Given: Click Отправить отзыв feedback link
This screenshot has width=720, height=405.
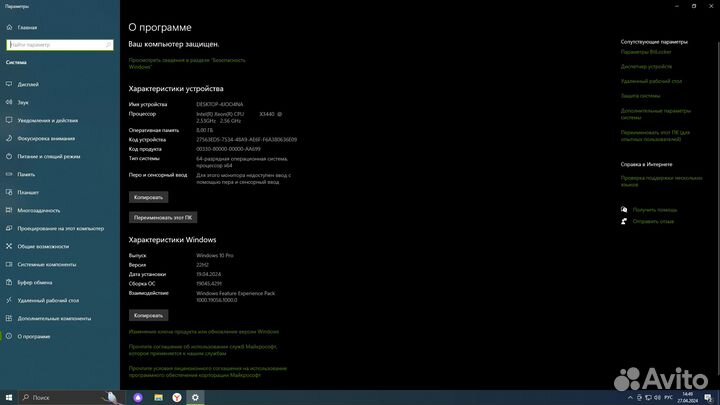Looking at the screenshot, I should pyautogui.click(x=653, y=221).
